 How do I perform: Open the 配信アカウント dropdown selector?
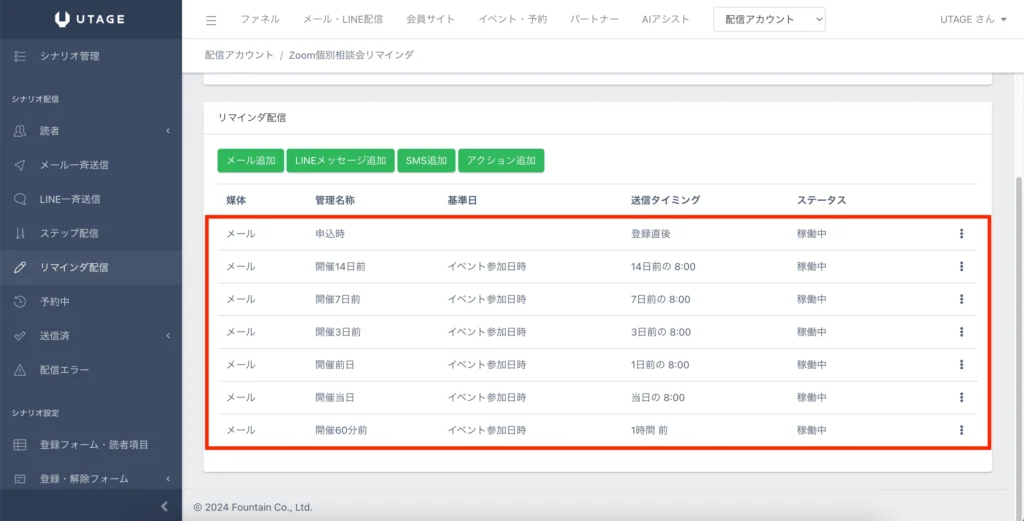(x=769, y=20)
